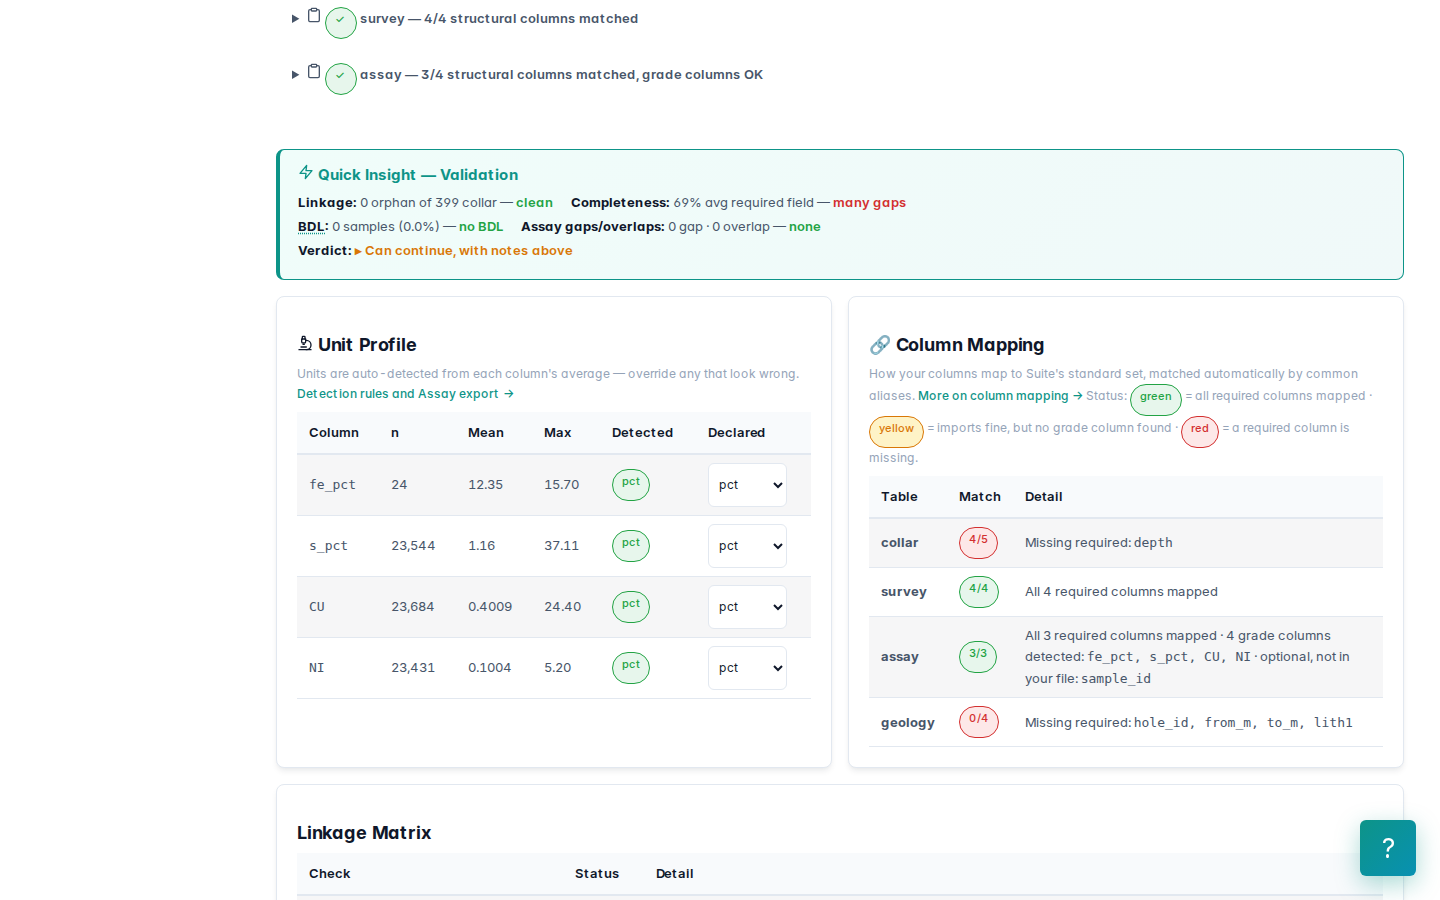Click 'Missing required: depth' detail text

pos(1099,543)
